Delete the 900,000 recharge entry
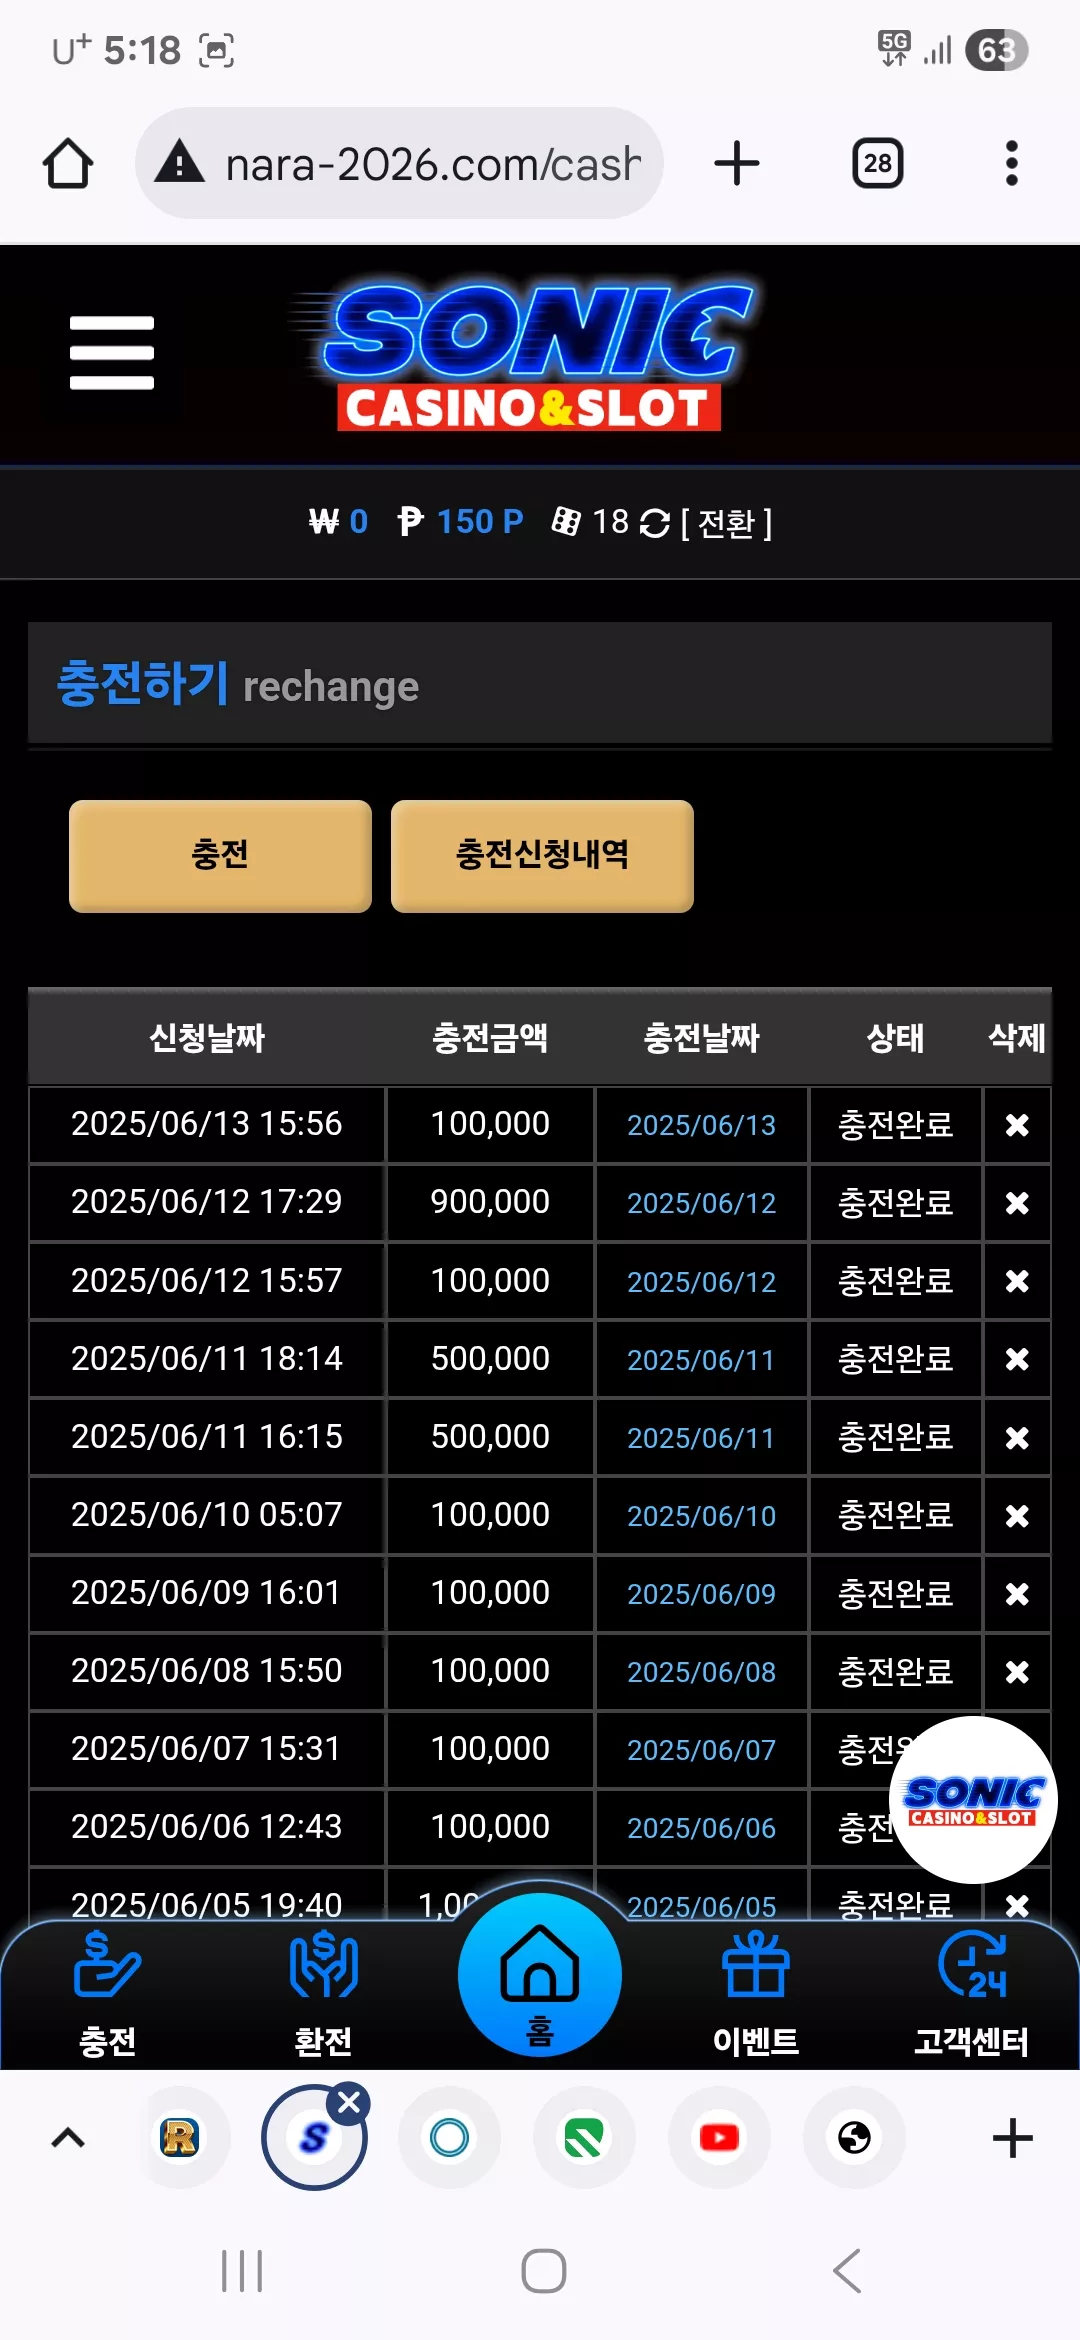Viewport: 1080px width, 2340px height. [x=1017, y=1203]
